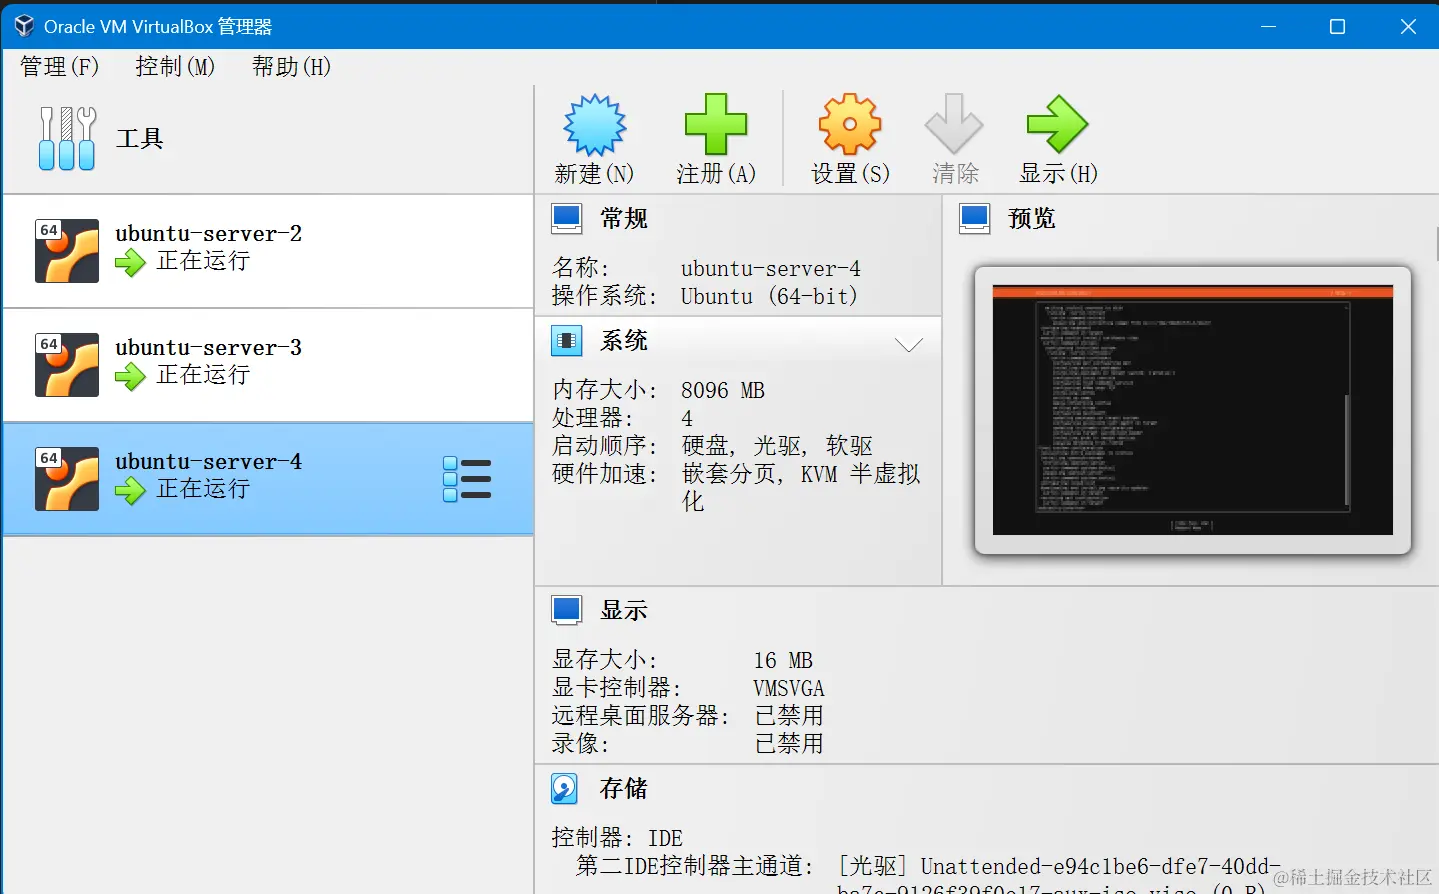
Task: Minimize the VirtualBox Manager window
Action: (x=1268, y=26)
